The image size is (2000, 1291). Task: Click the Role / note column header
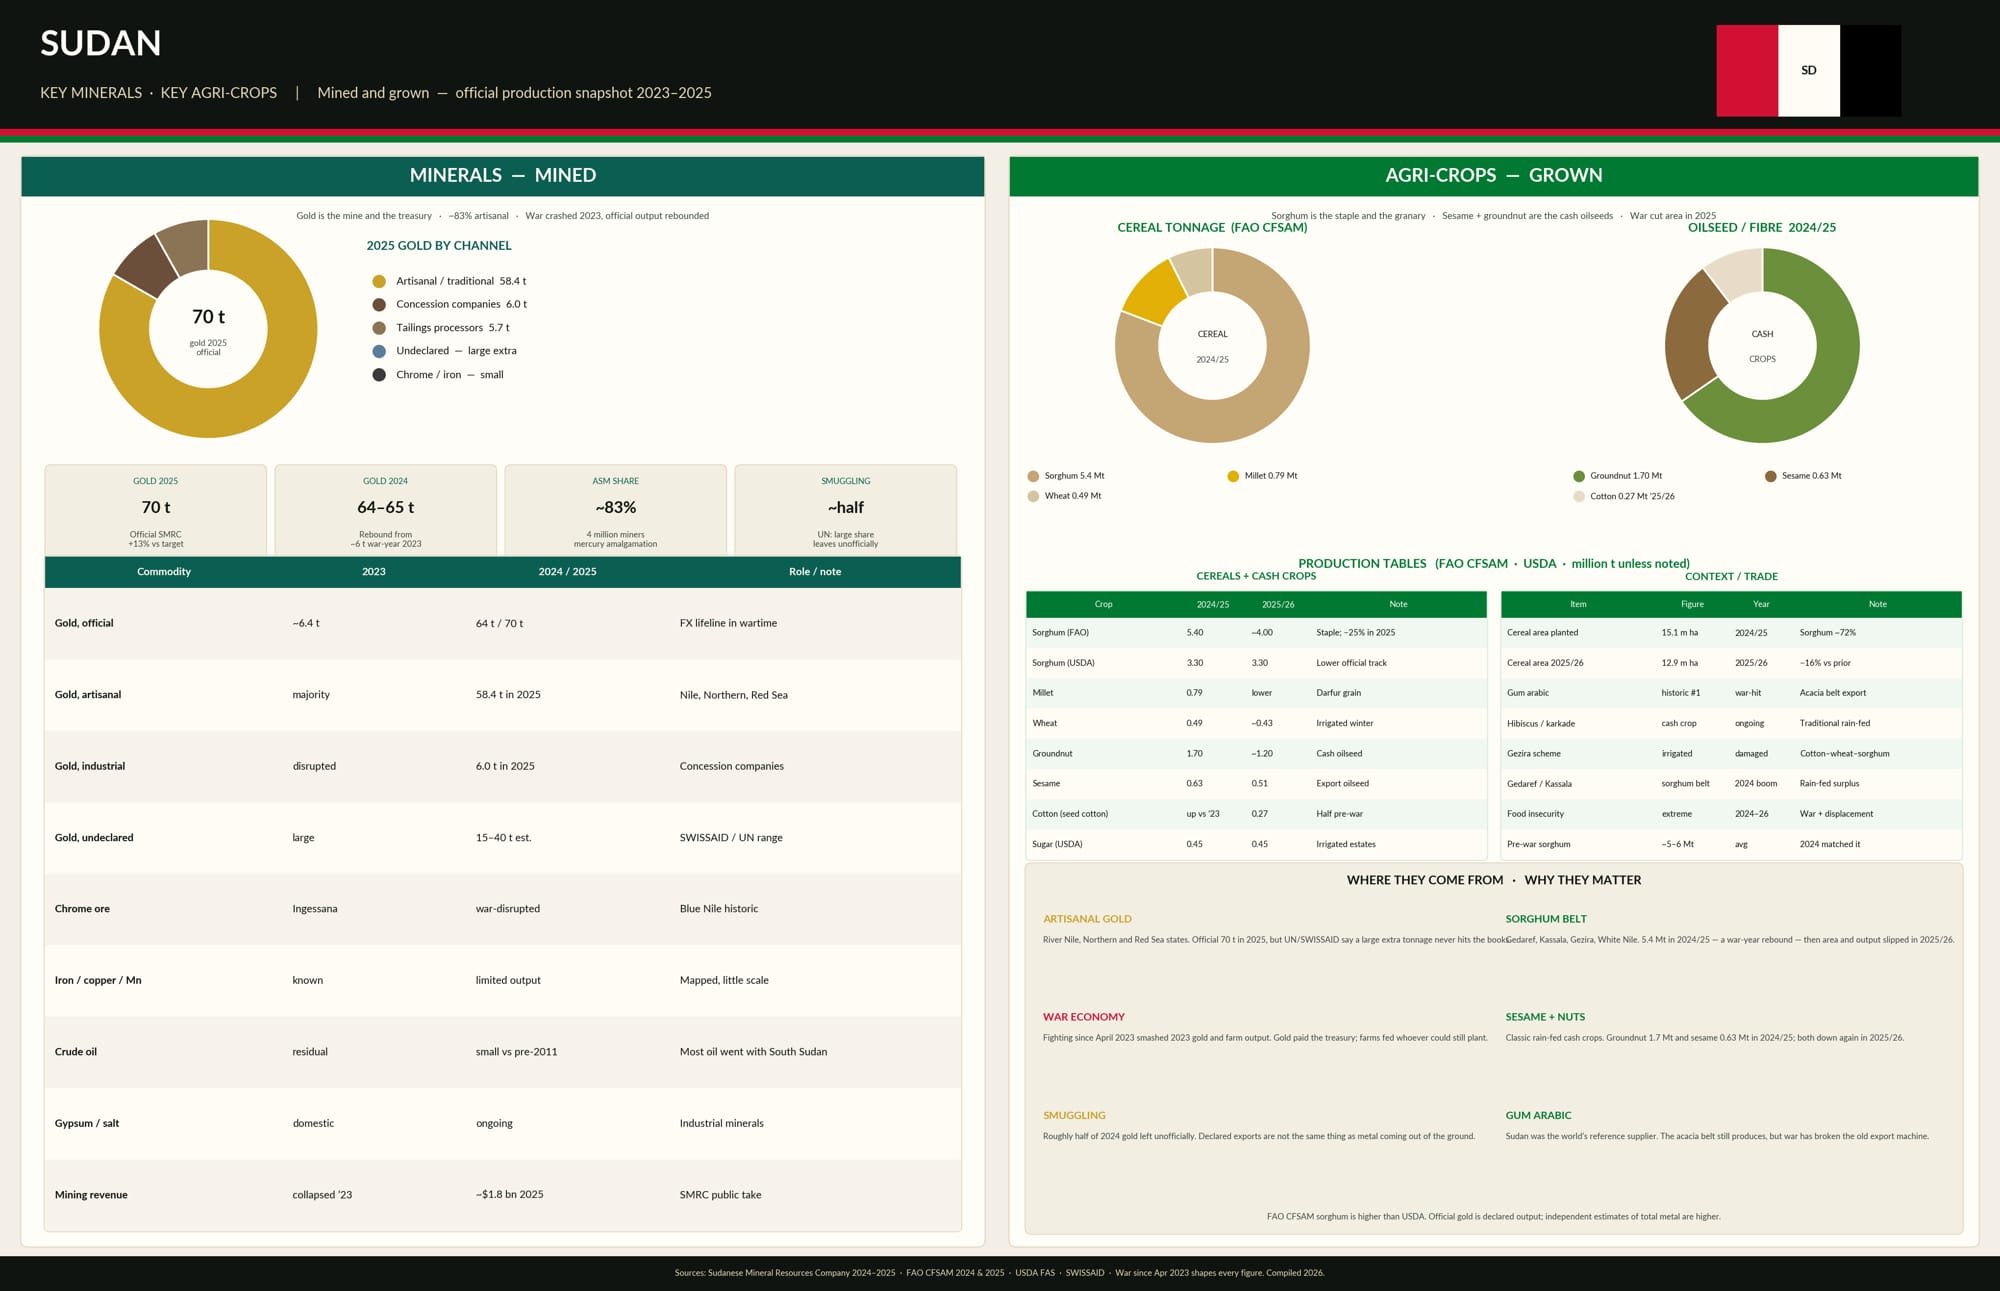(815, 572)
